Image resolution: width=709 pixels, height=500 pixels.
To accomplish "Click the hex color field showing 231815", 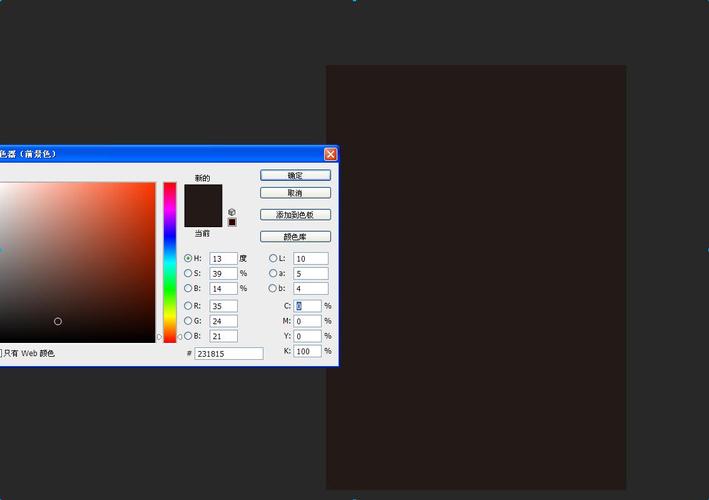I will click(x=228, y=354).
